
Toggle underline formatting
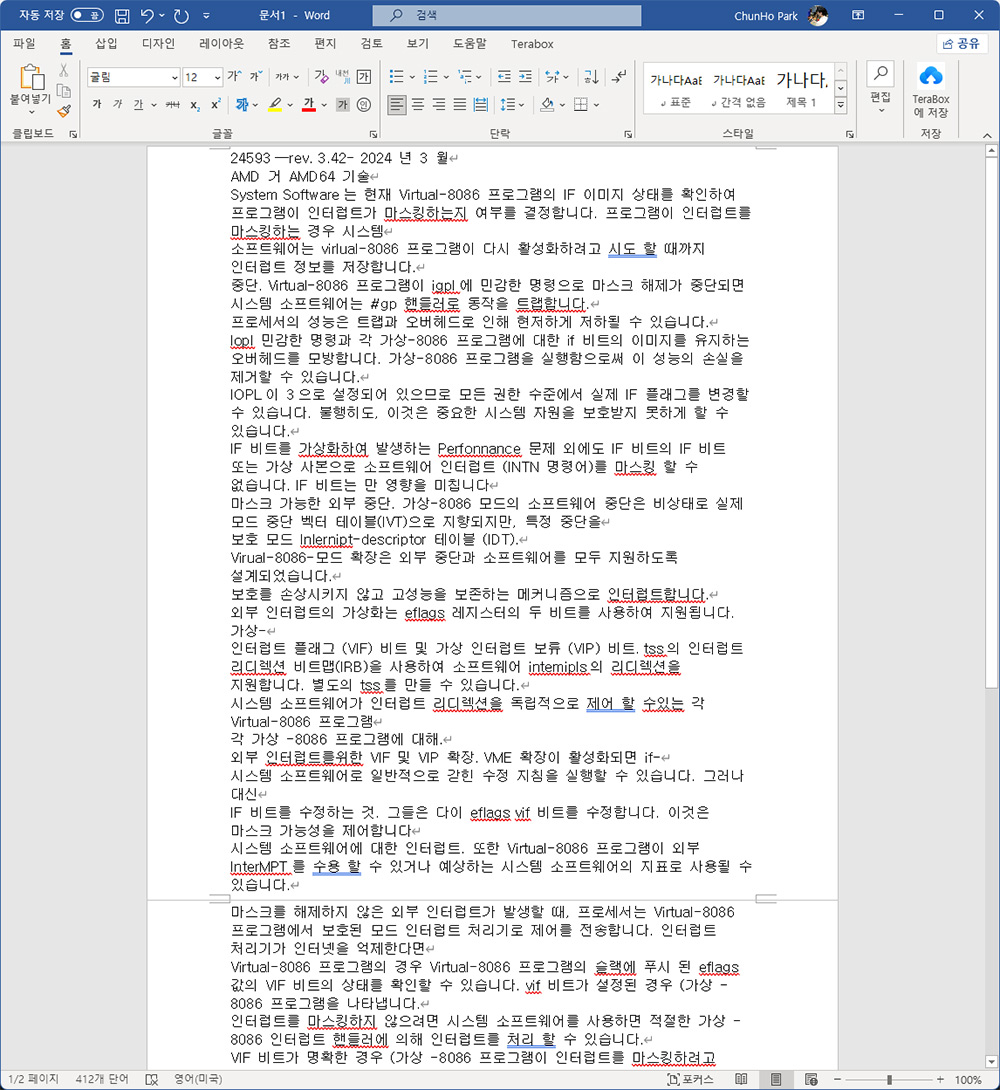(138, 104)
